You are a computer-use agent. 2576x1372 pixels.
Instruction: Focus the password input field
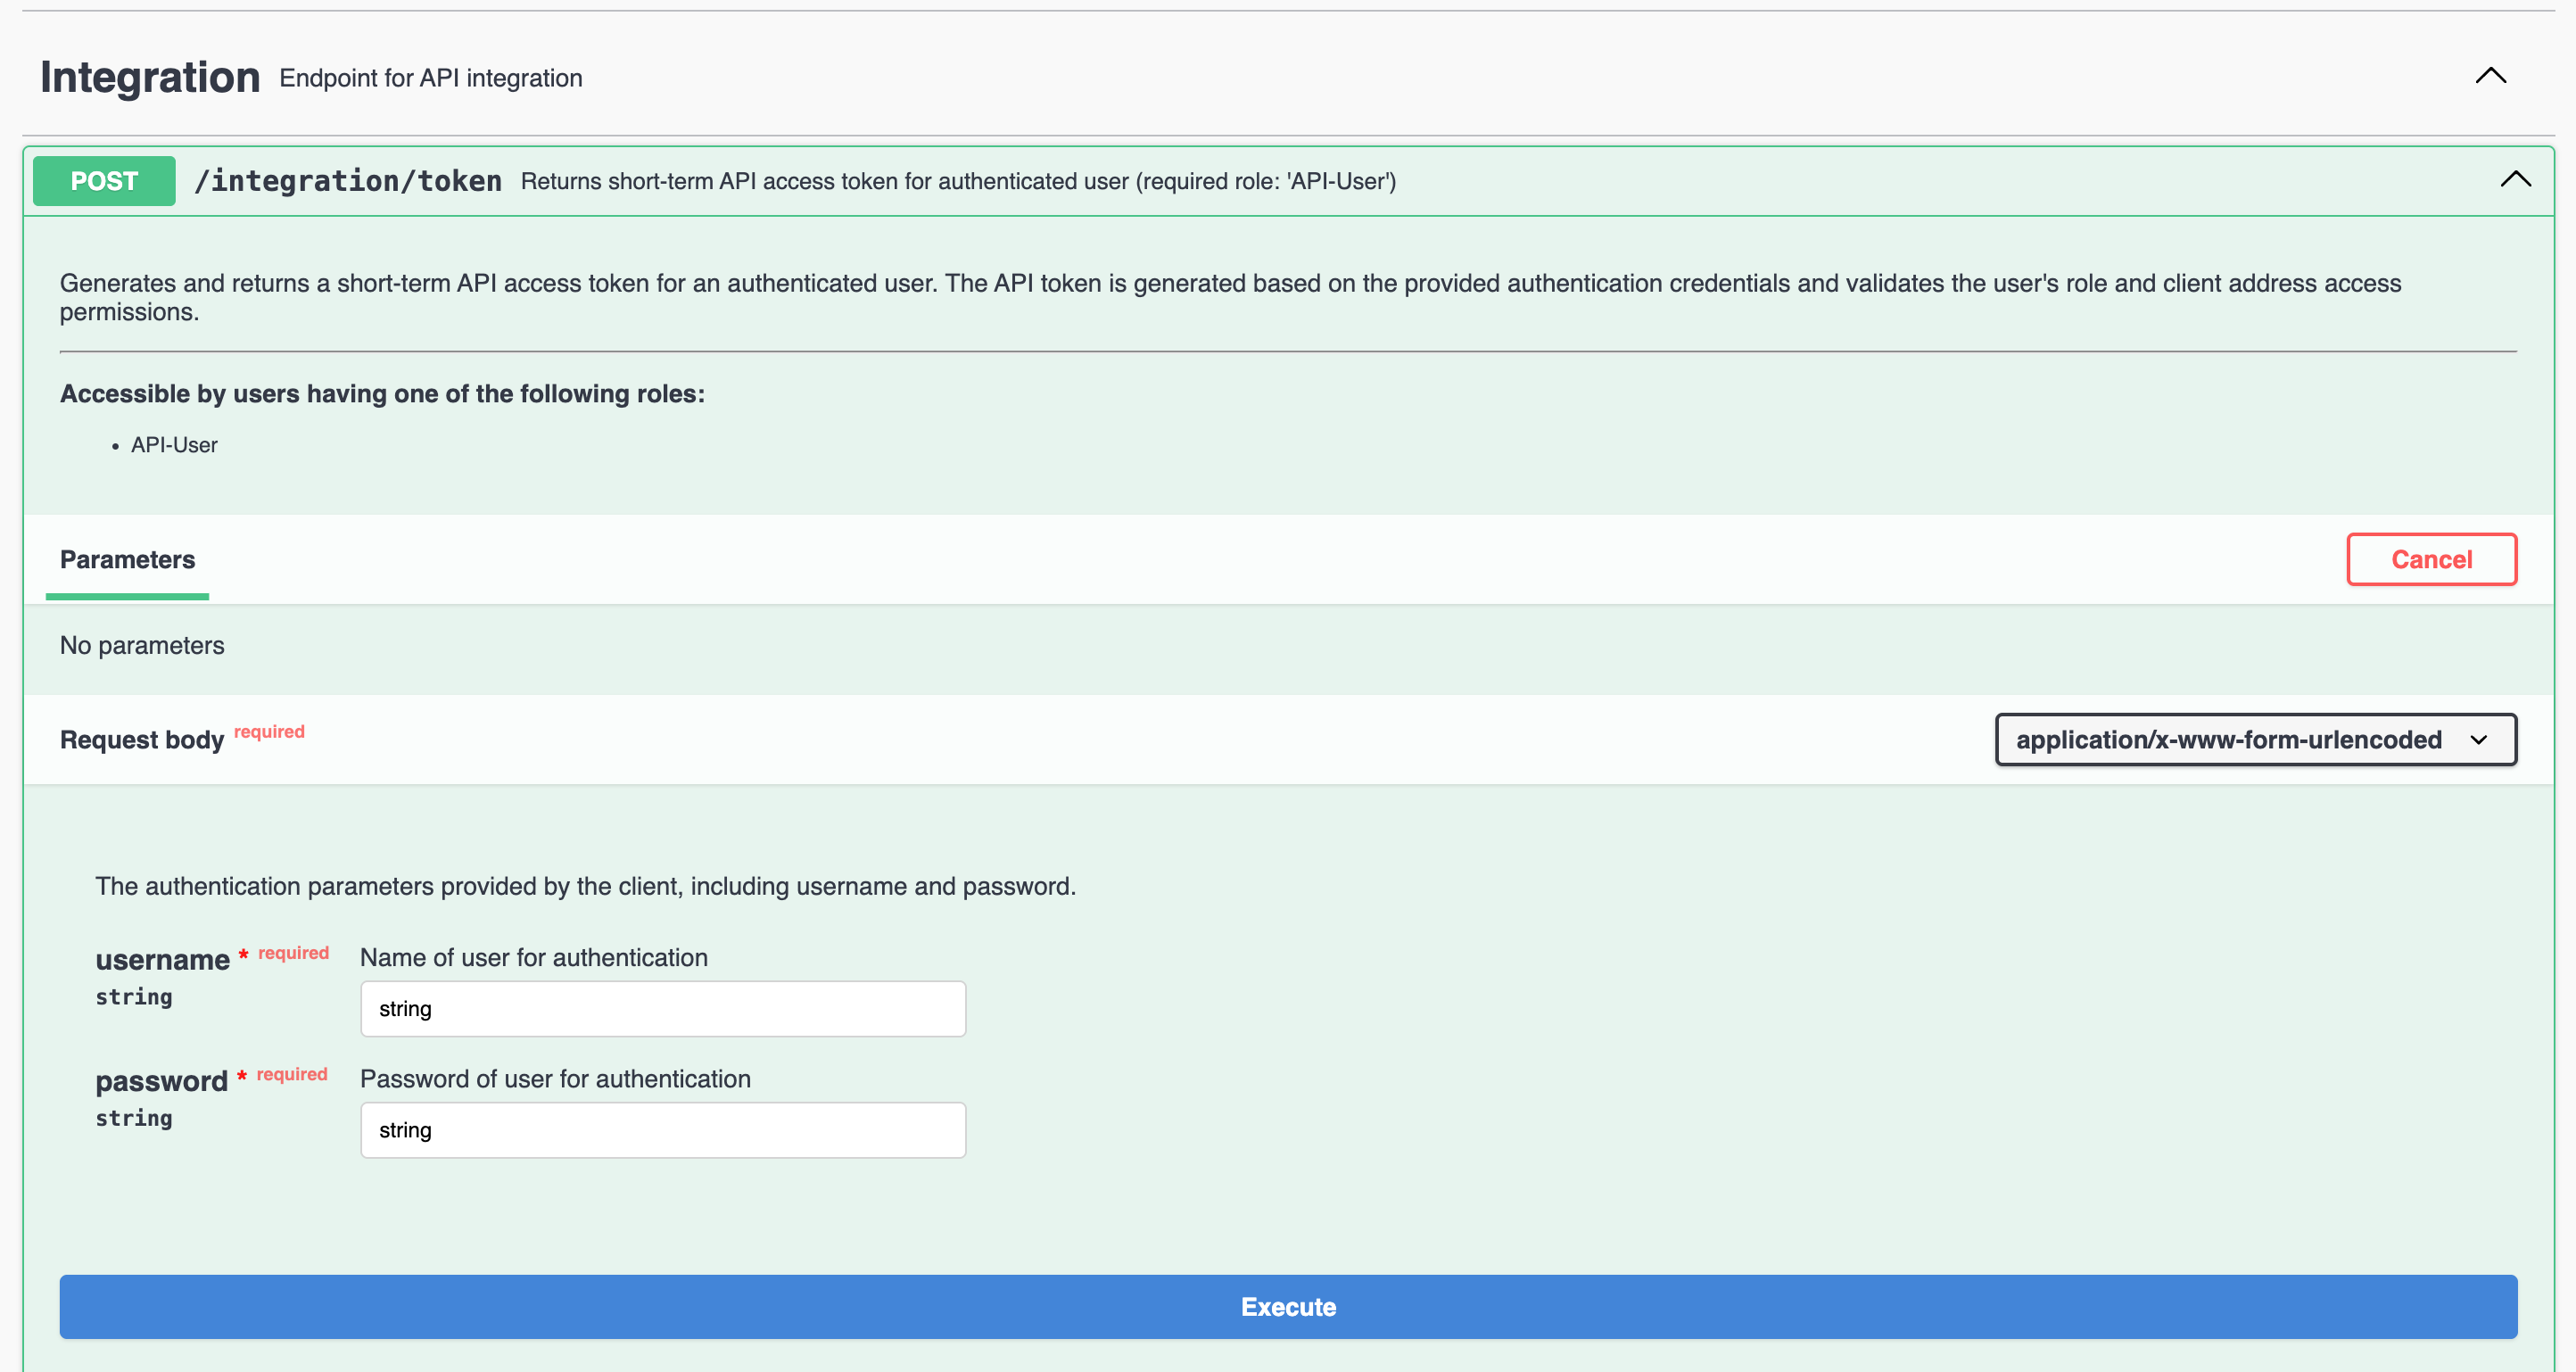(662, 1130)
